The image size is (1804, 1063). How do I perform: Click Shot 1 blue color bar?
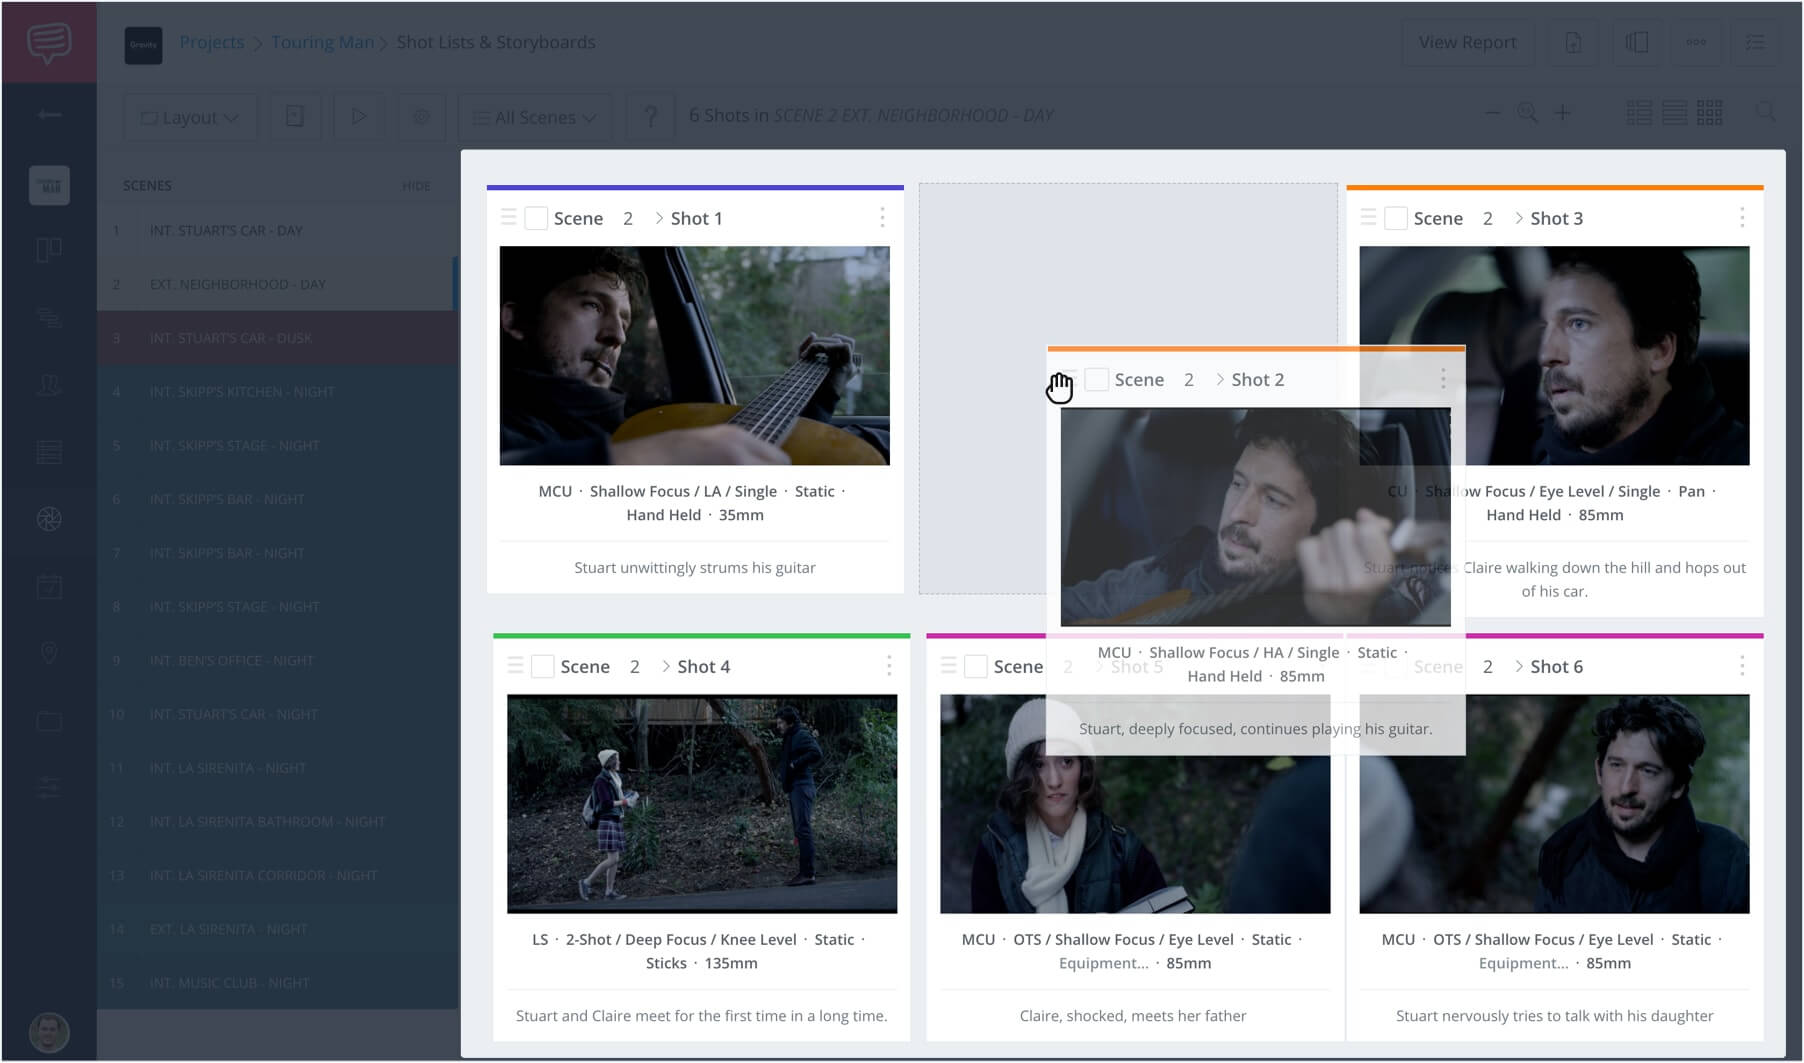[695, 187]
